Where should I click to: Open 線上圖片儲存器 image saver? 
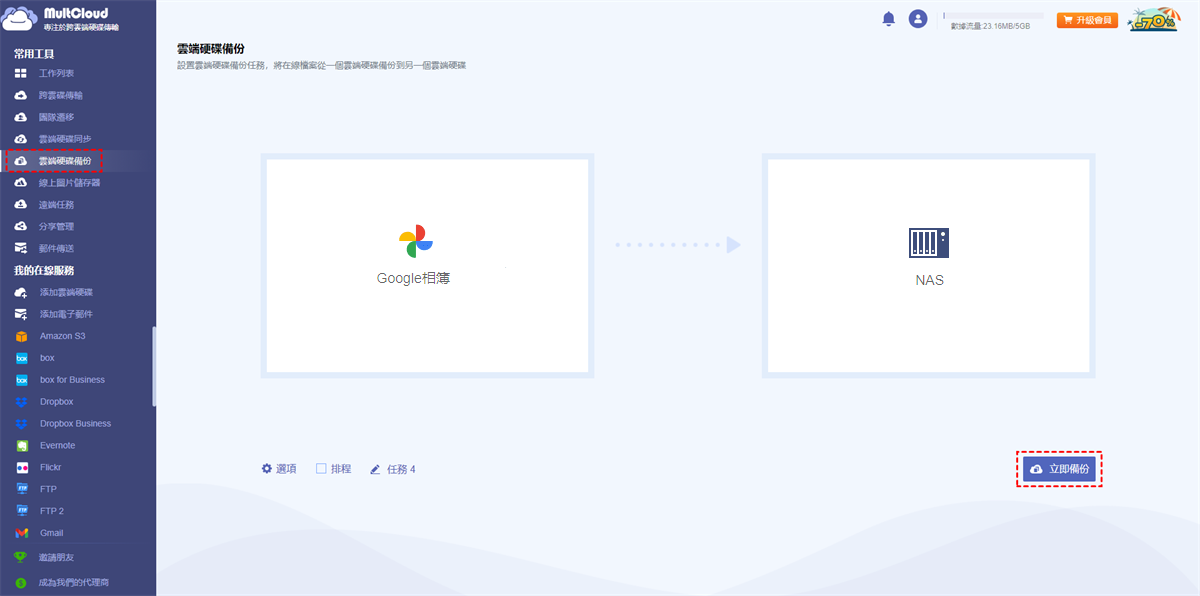click(58, 183)
